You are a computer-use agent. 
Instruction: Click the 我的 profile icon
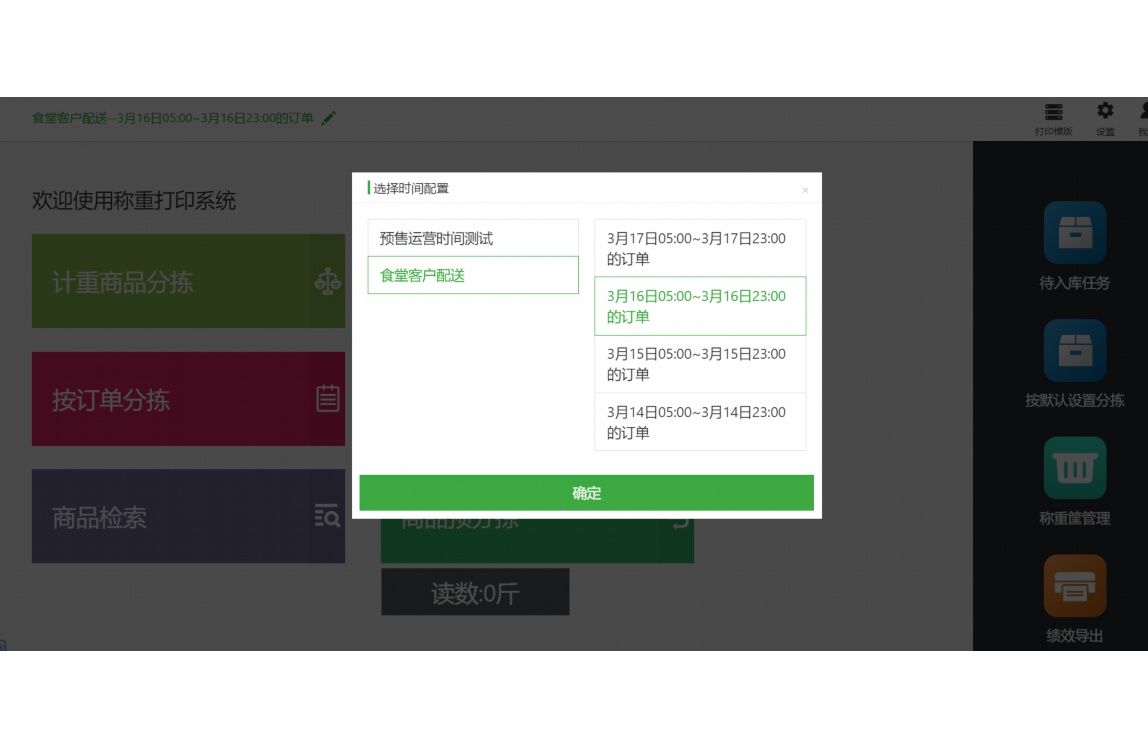1144,112
